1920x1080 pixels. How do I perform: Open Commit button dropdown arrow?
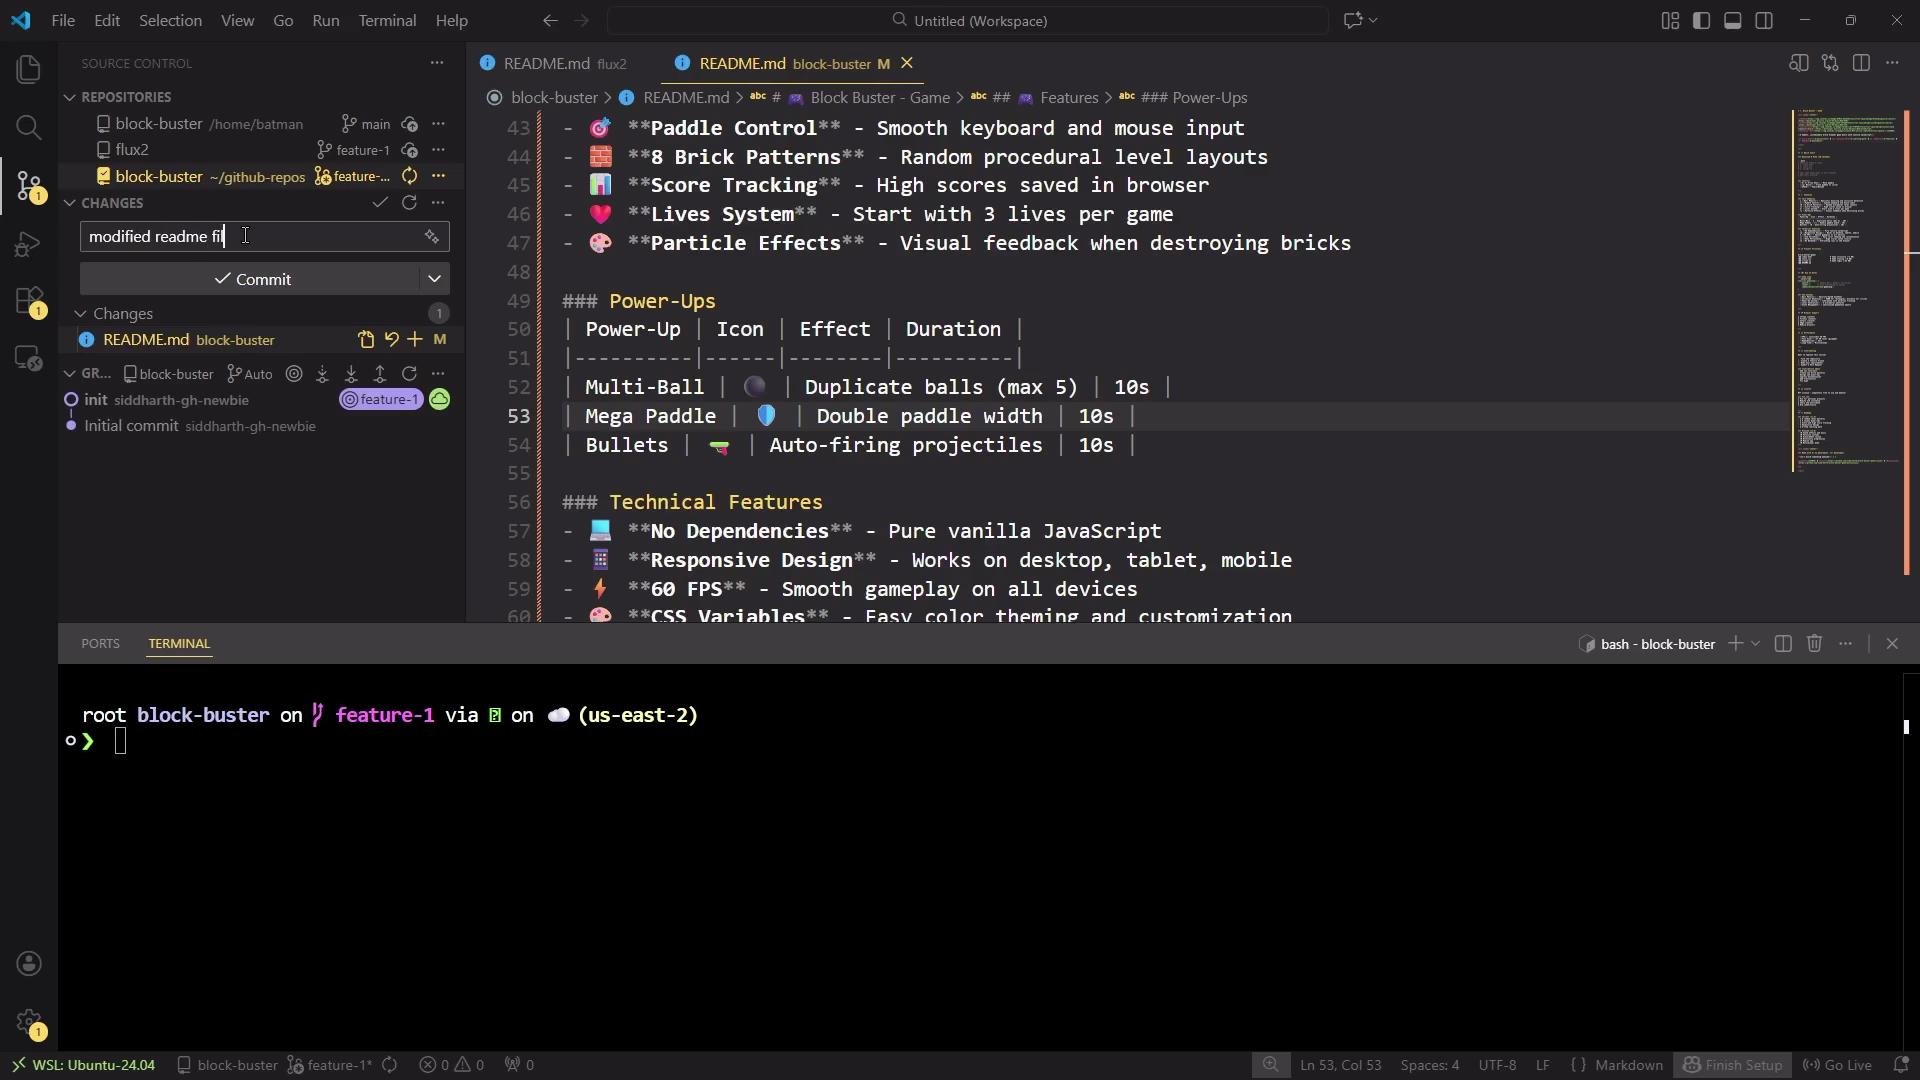tap(434, 279)
